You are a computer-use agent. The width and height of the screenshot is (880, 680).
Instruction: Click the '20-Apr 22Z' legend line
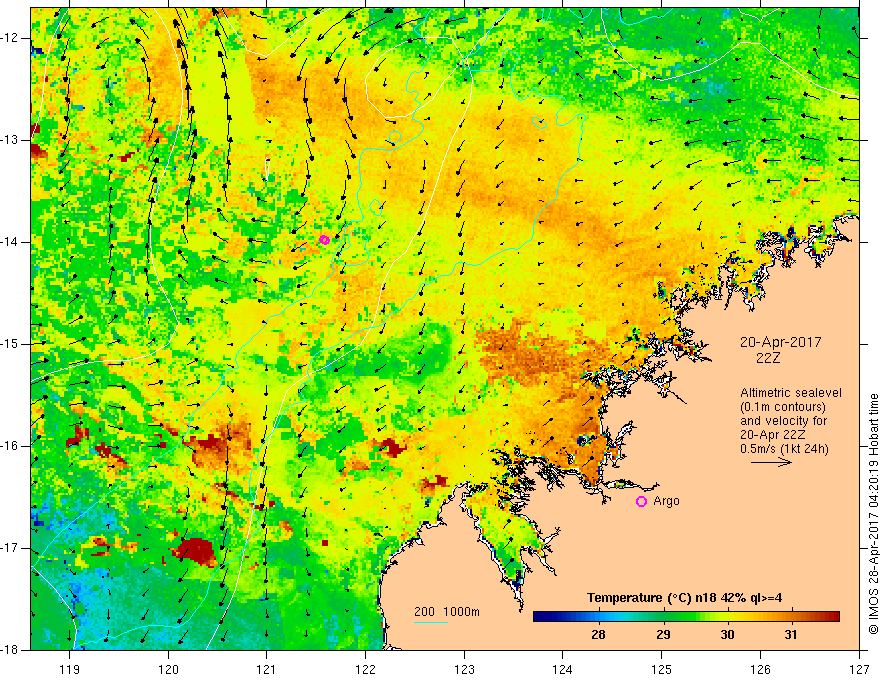point(772,435)
